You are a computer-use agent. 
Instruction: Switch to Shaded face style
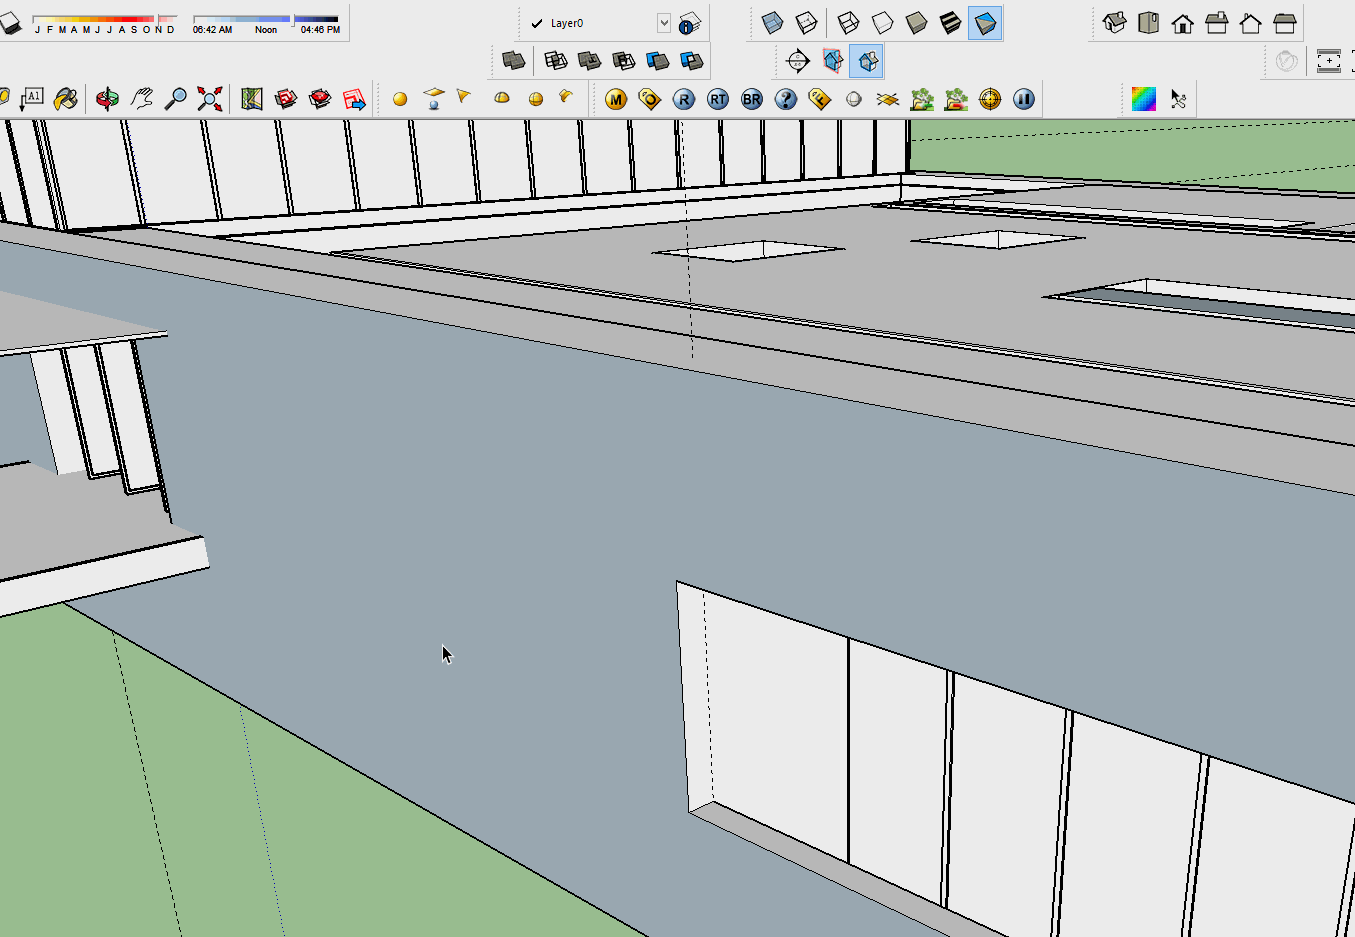917,23
